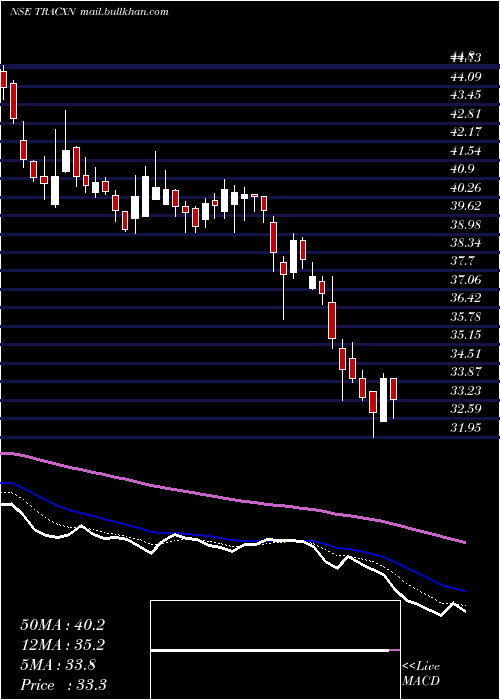The image size is (500, 700).
Task: Click the 37.06 price axis label
Action: 466,280
